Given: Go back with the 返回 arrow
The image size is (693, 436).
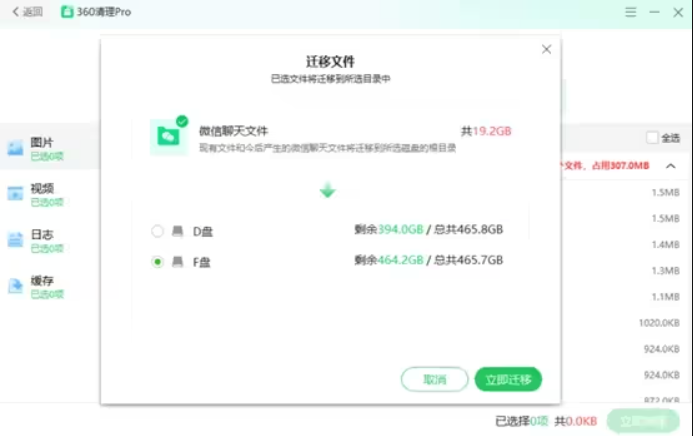Looking at the screenshot, I should point(27,12).
